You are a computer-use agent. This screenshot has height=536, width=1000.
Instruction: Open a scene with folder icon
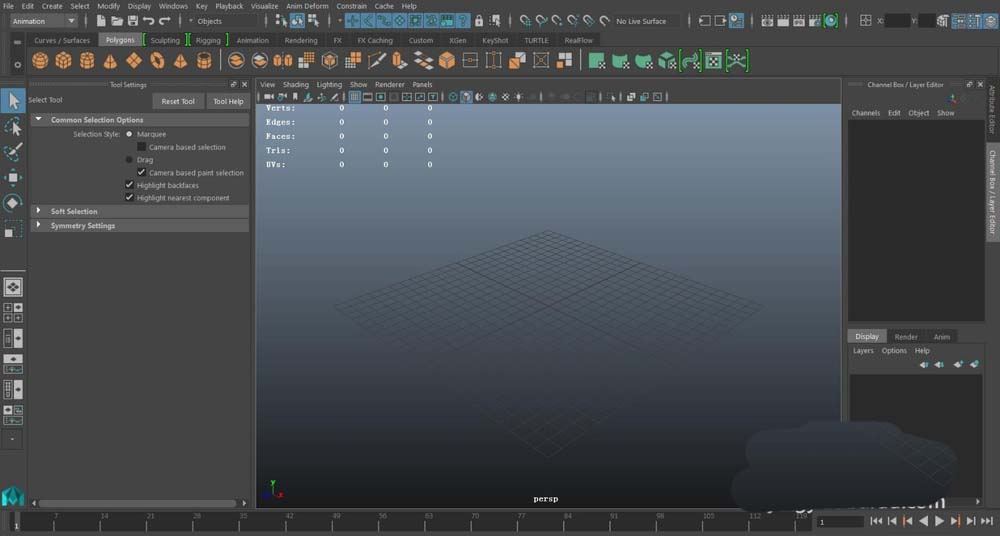[x=117, y=21]
